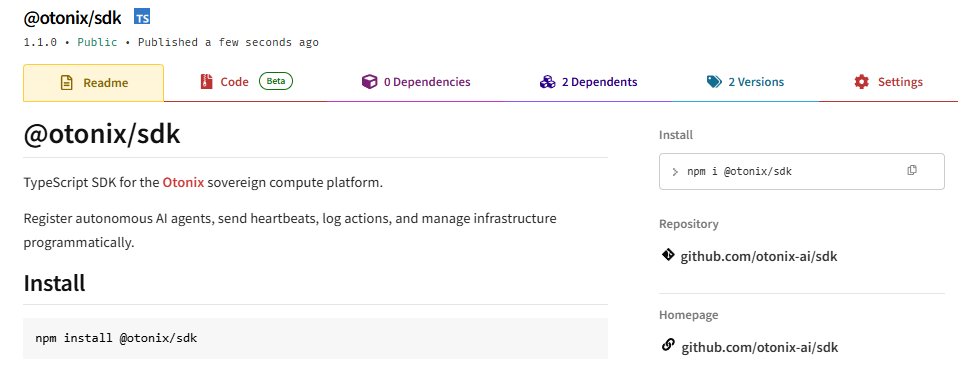Viewport: 976px width, 378px height.
Task: Click the Repository sidebar label
Action: click(688, 224)
